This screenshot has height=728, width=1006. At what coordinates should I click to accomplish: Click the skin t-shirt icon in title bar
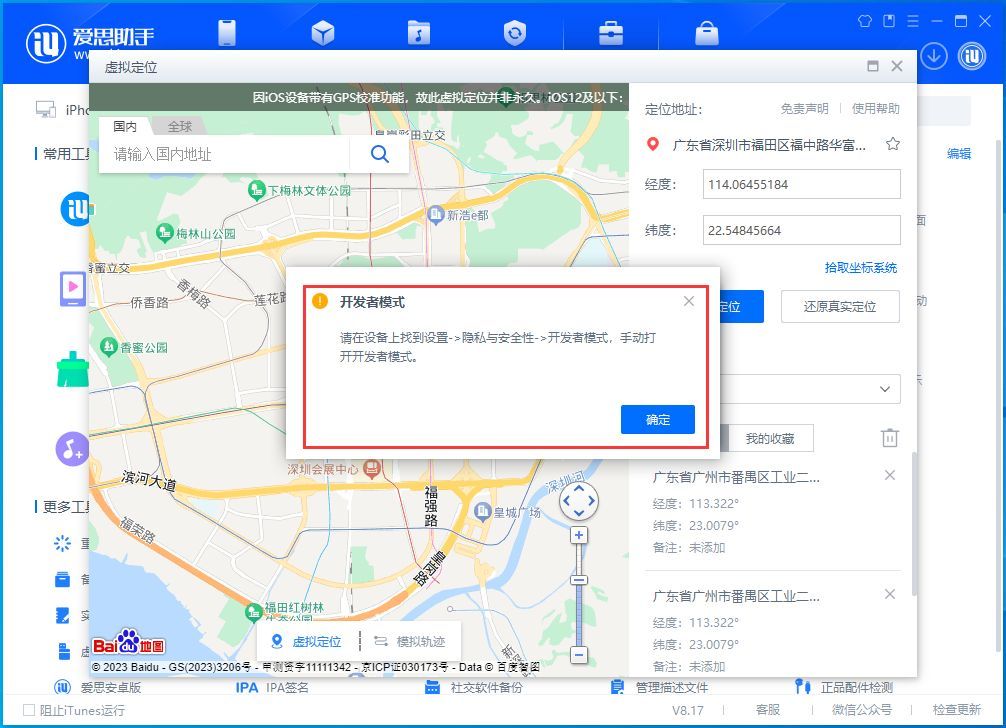[865, 21]
